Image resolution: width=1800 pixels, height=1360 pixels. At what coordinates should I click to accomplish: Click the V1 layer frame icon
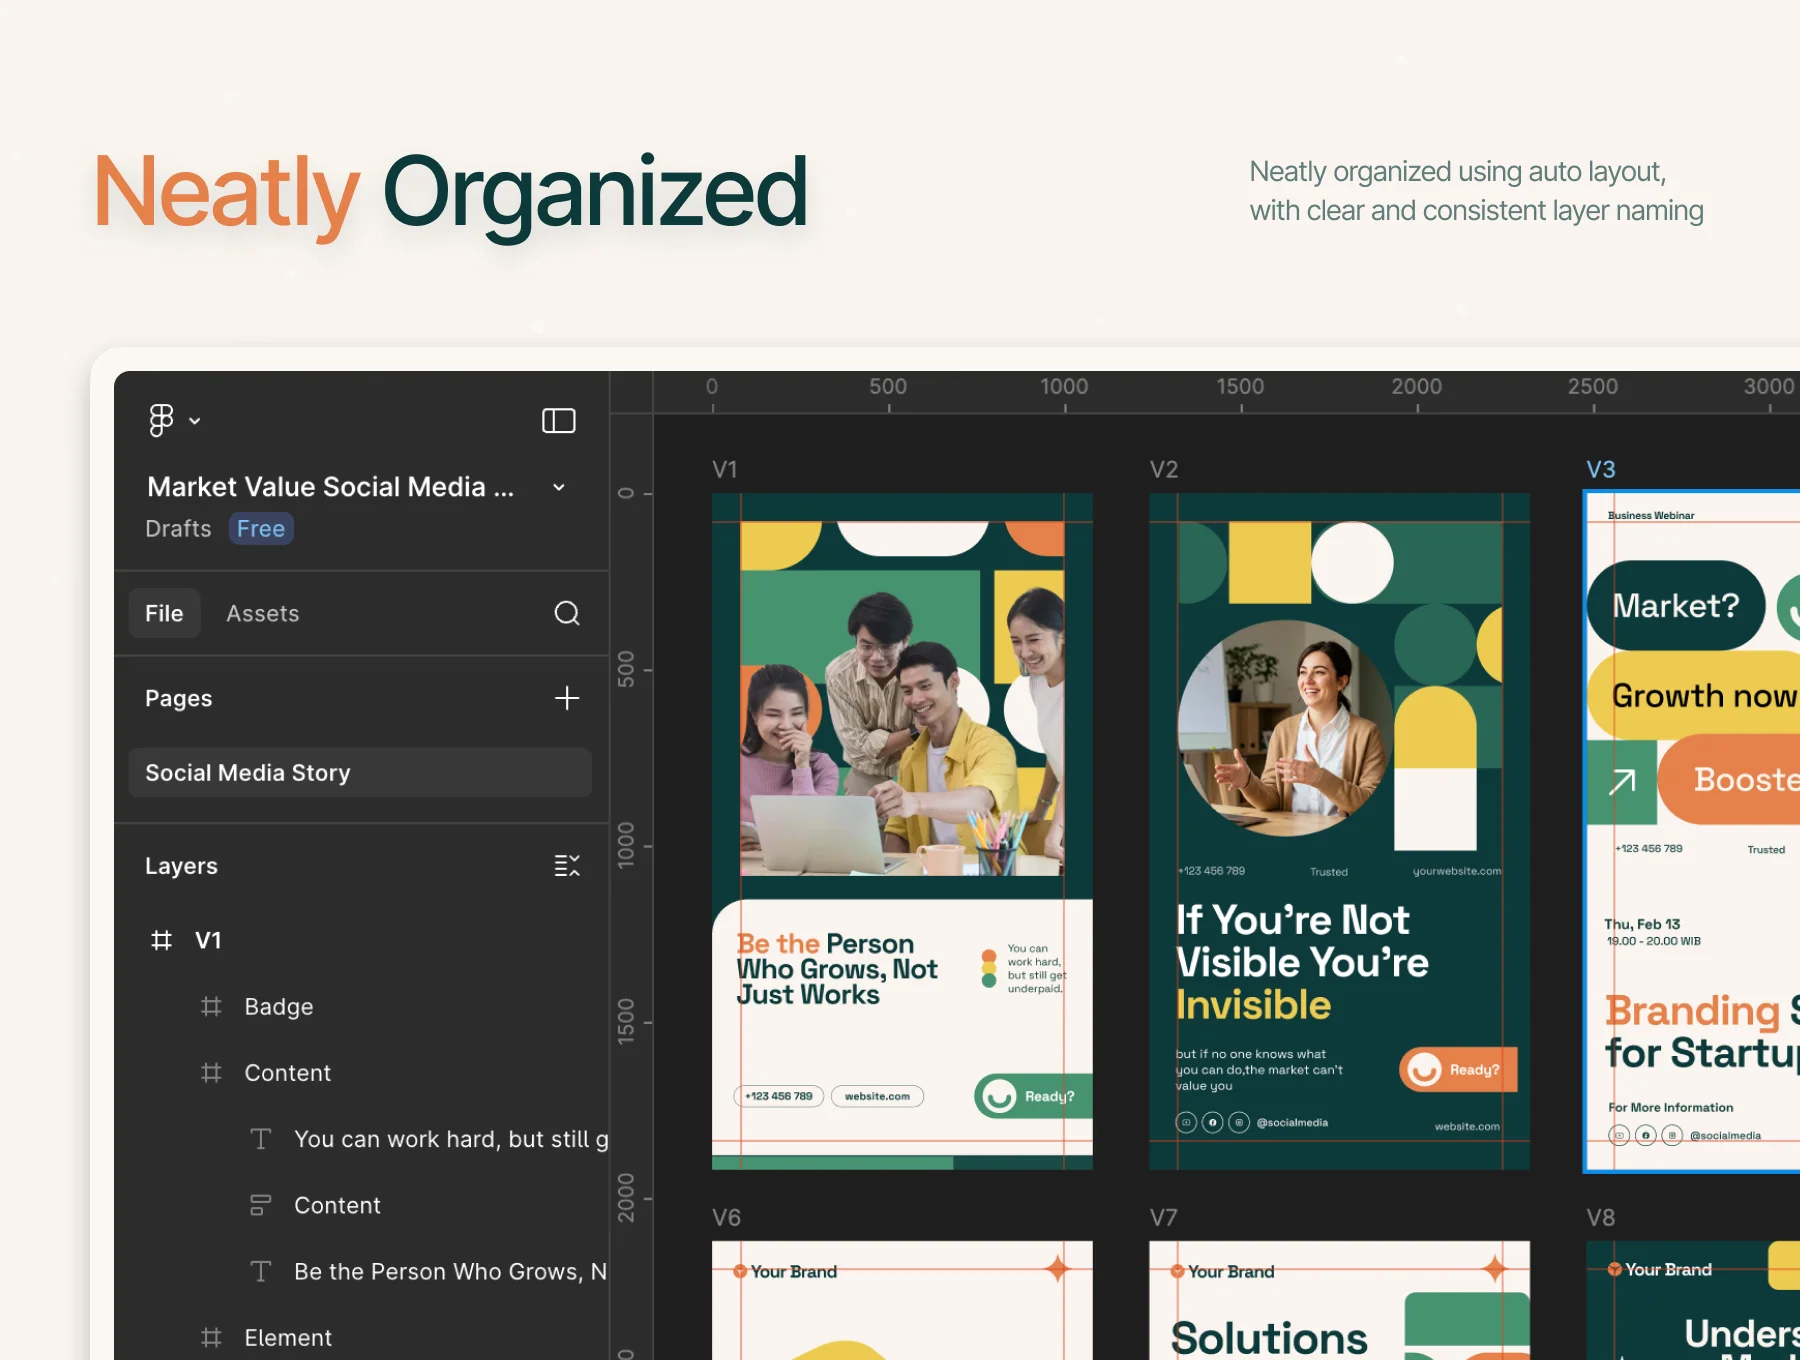coord(161,940)
